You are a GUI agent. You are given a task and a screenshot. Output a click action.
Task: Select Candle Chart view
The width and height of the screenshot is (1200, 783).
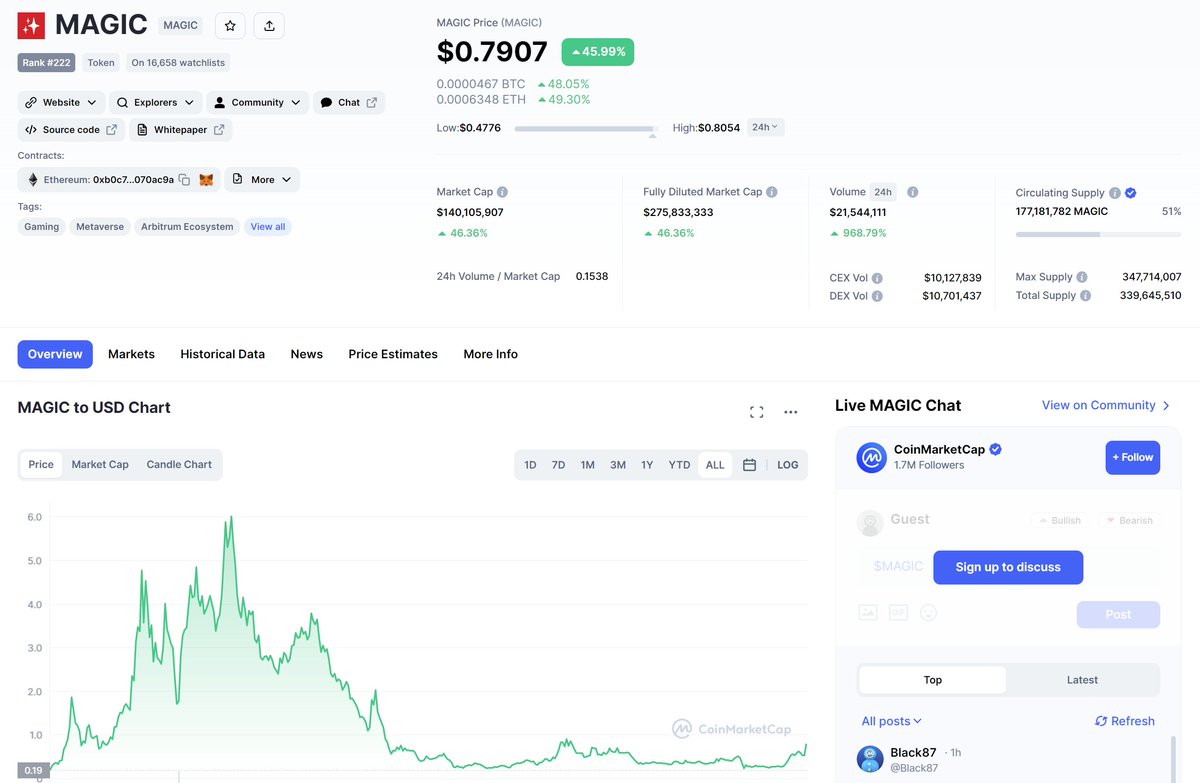[179, 464]
